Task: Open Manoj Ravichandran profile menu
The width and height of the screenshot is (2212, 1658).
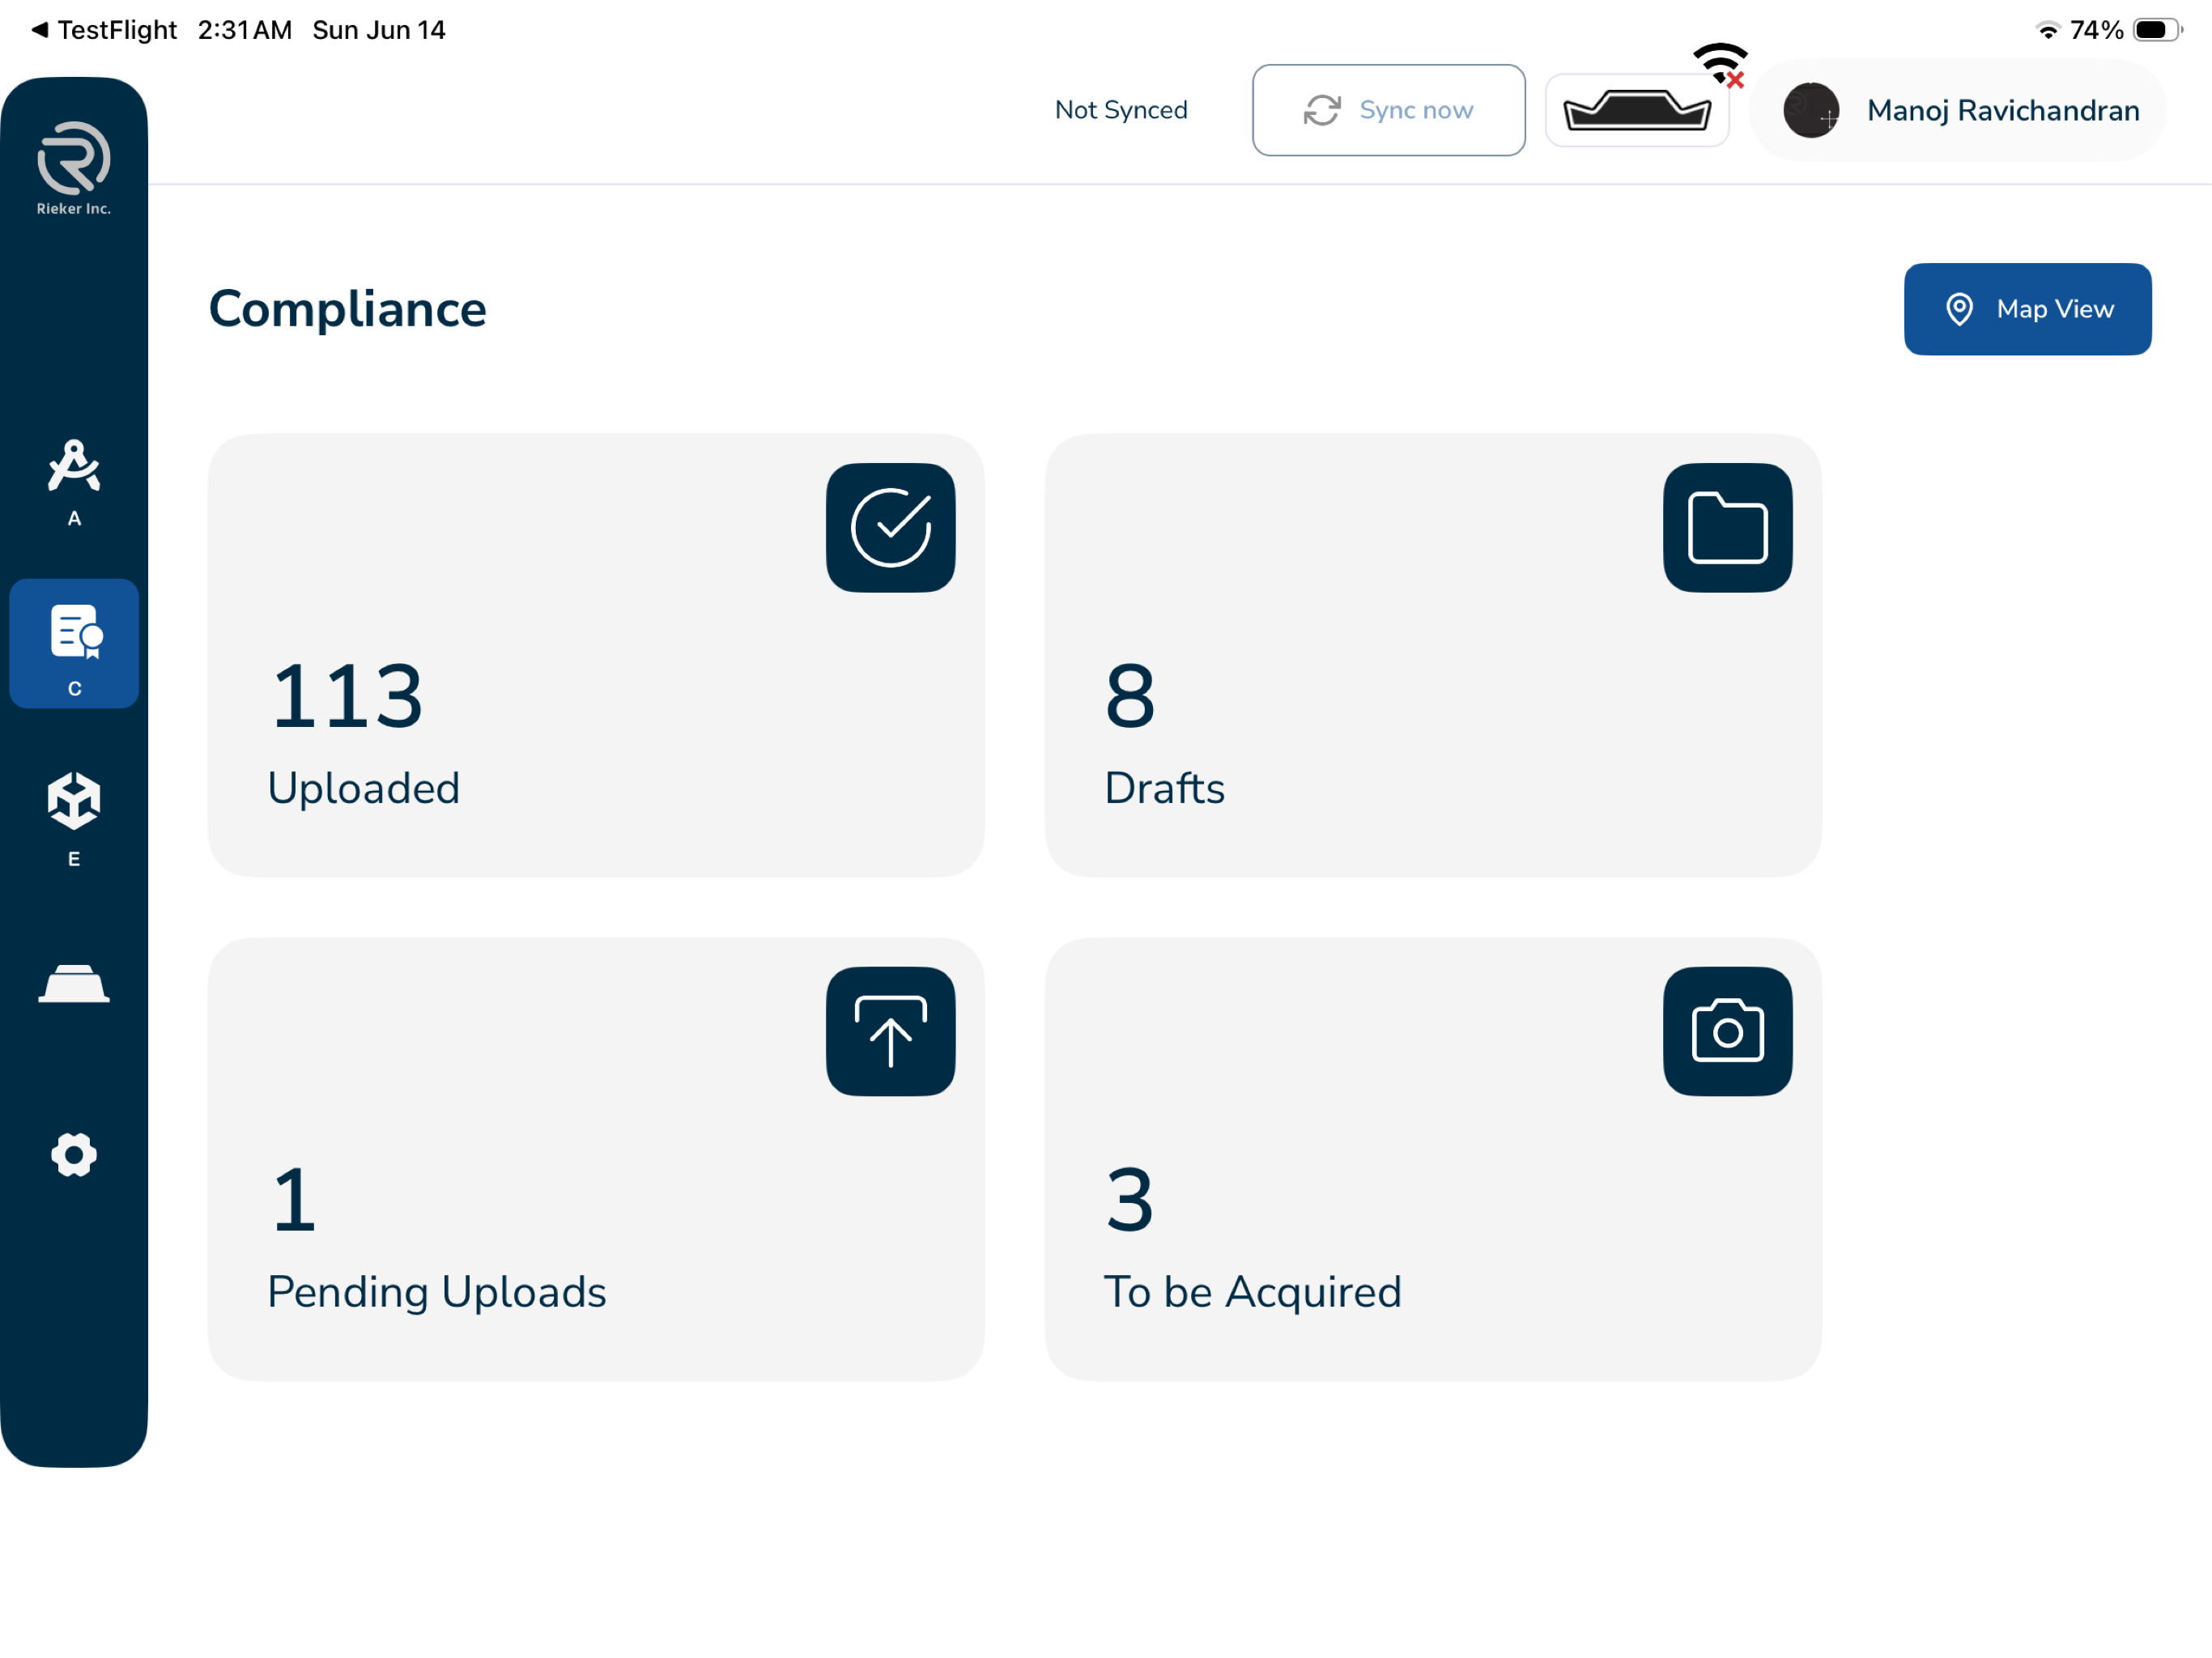Action: coord(1959,110)
